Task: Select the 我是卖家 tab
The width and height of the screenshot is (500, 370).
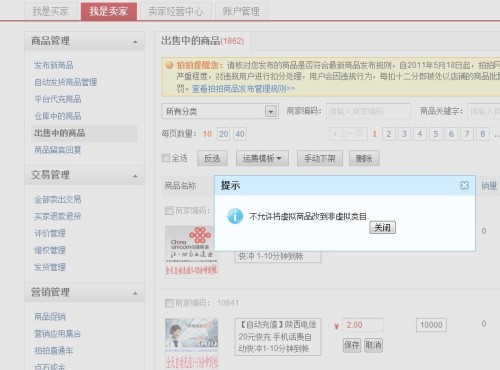Action: click(x=109, y=11)
